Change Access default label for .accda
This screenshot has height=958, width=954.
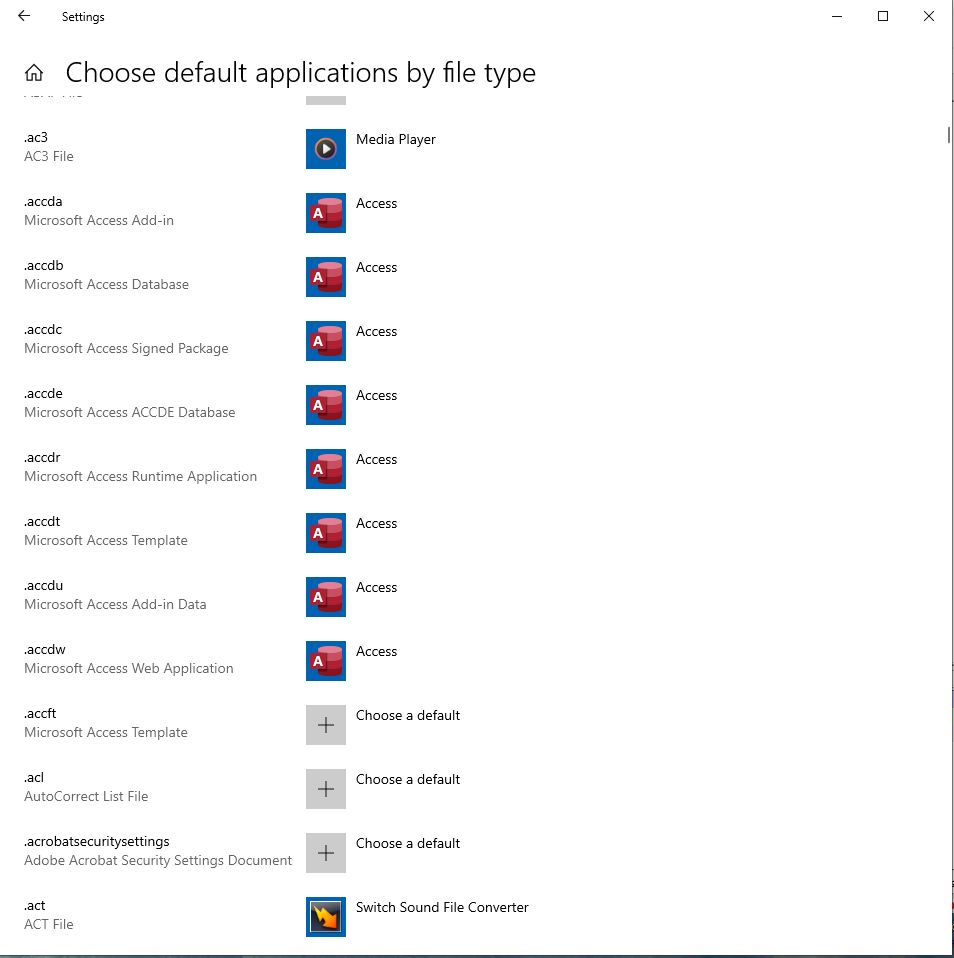[376, 203]
